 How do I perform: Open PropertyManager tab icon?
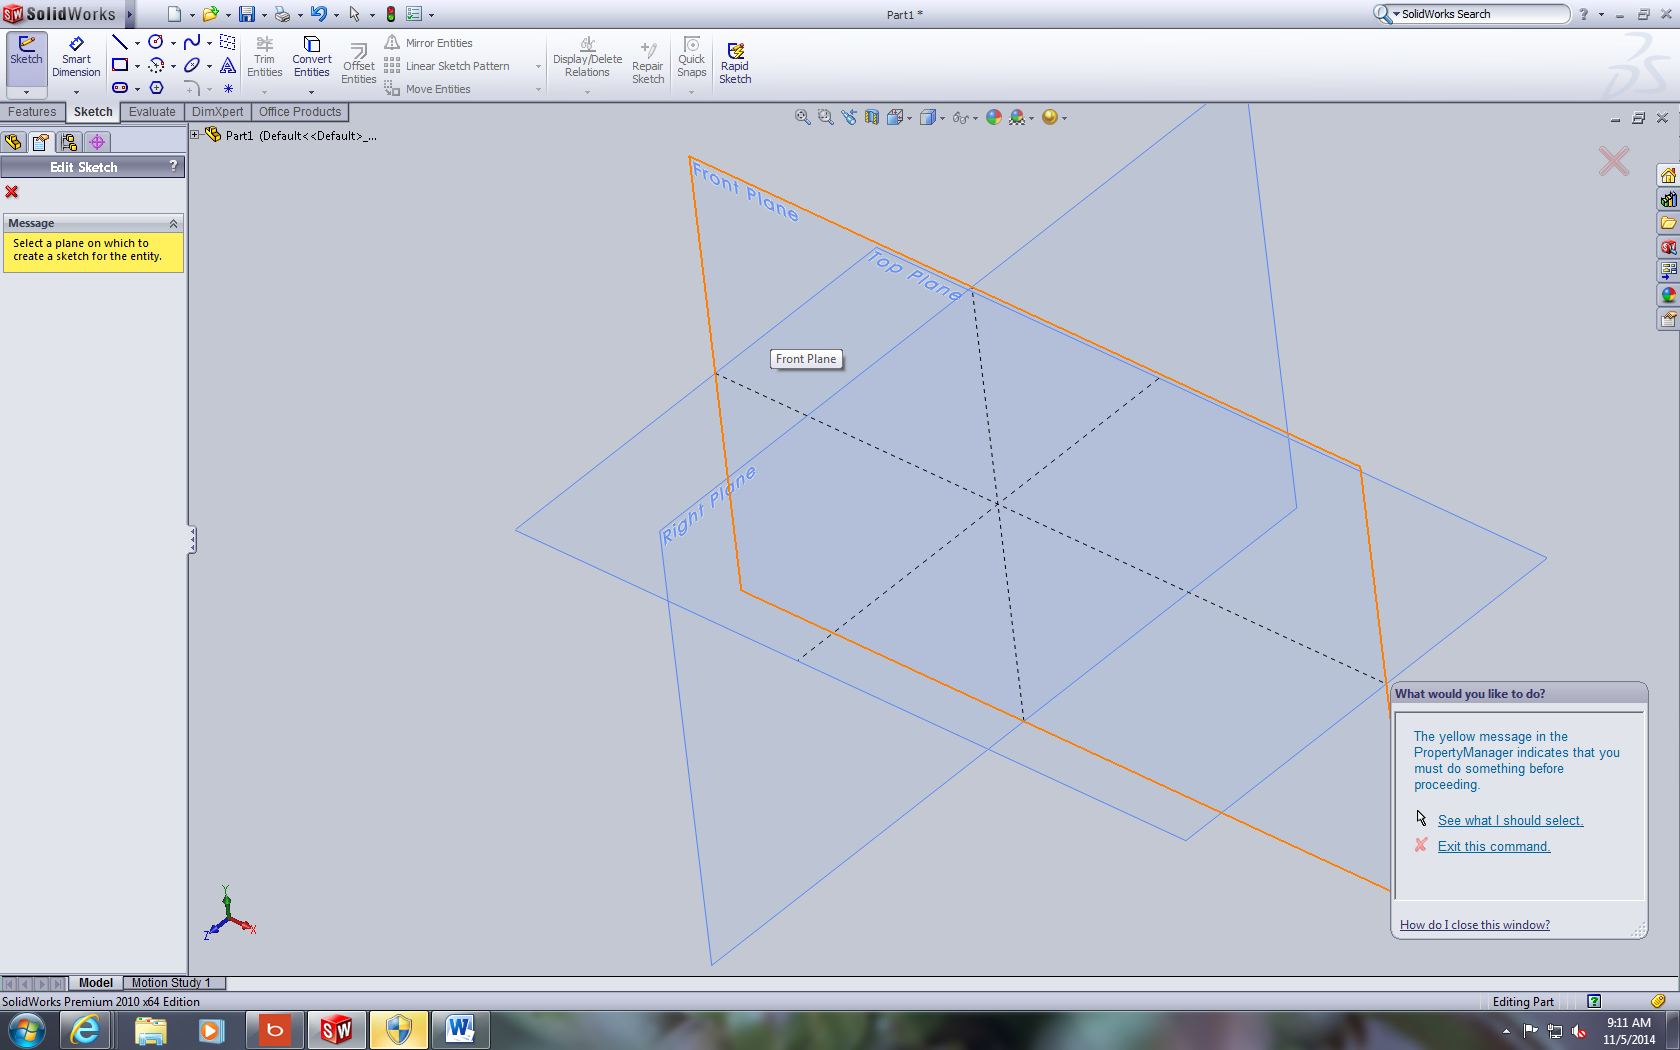pyautogui.click(x=41, y=142)
